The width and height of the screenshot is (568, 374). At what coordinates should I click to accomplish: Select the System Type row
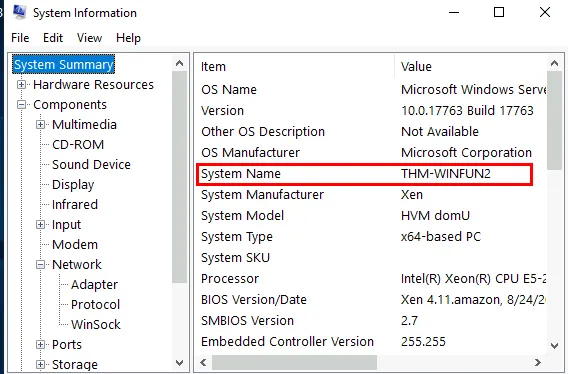(371, 237)
